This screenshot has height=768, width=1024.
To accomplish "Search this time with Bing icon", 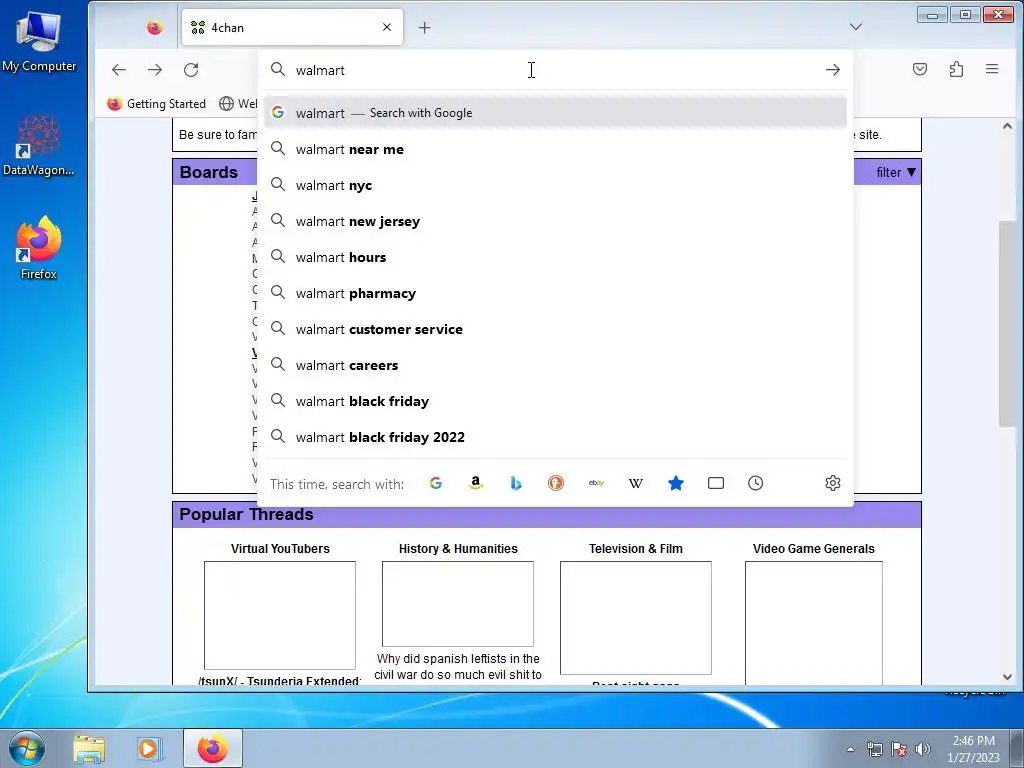I will (516, 483).
